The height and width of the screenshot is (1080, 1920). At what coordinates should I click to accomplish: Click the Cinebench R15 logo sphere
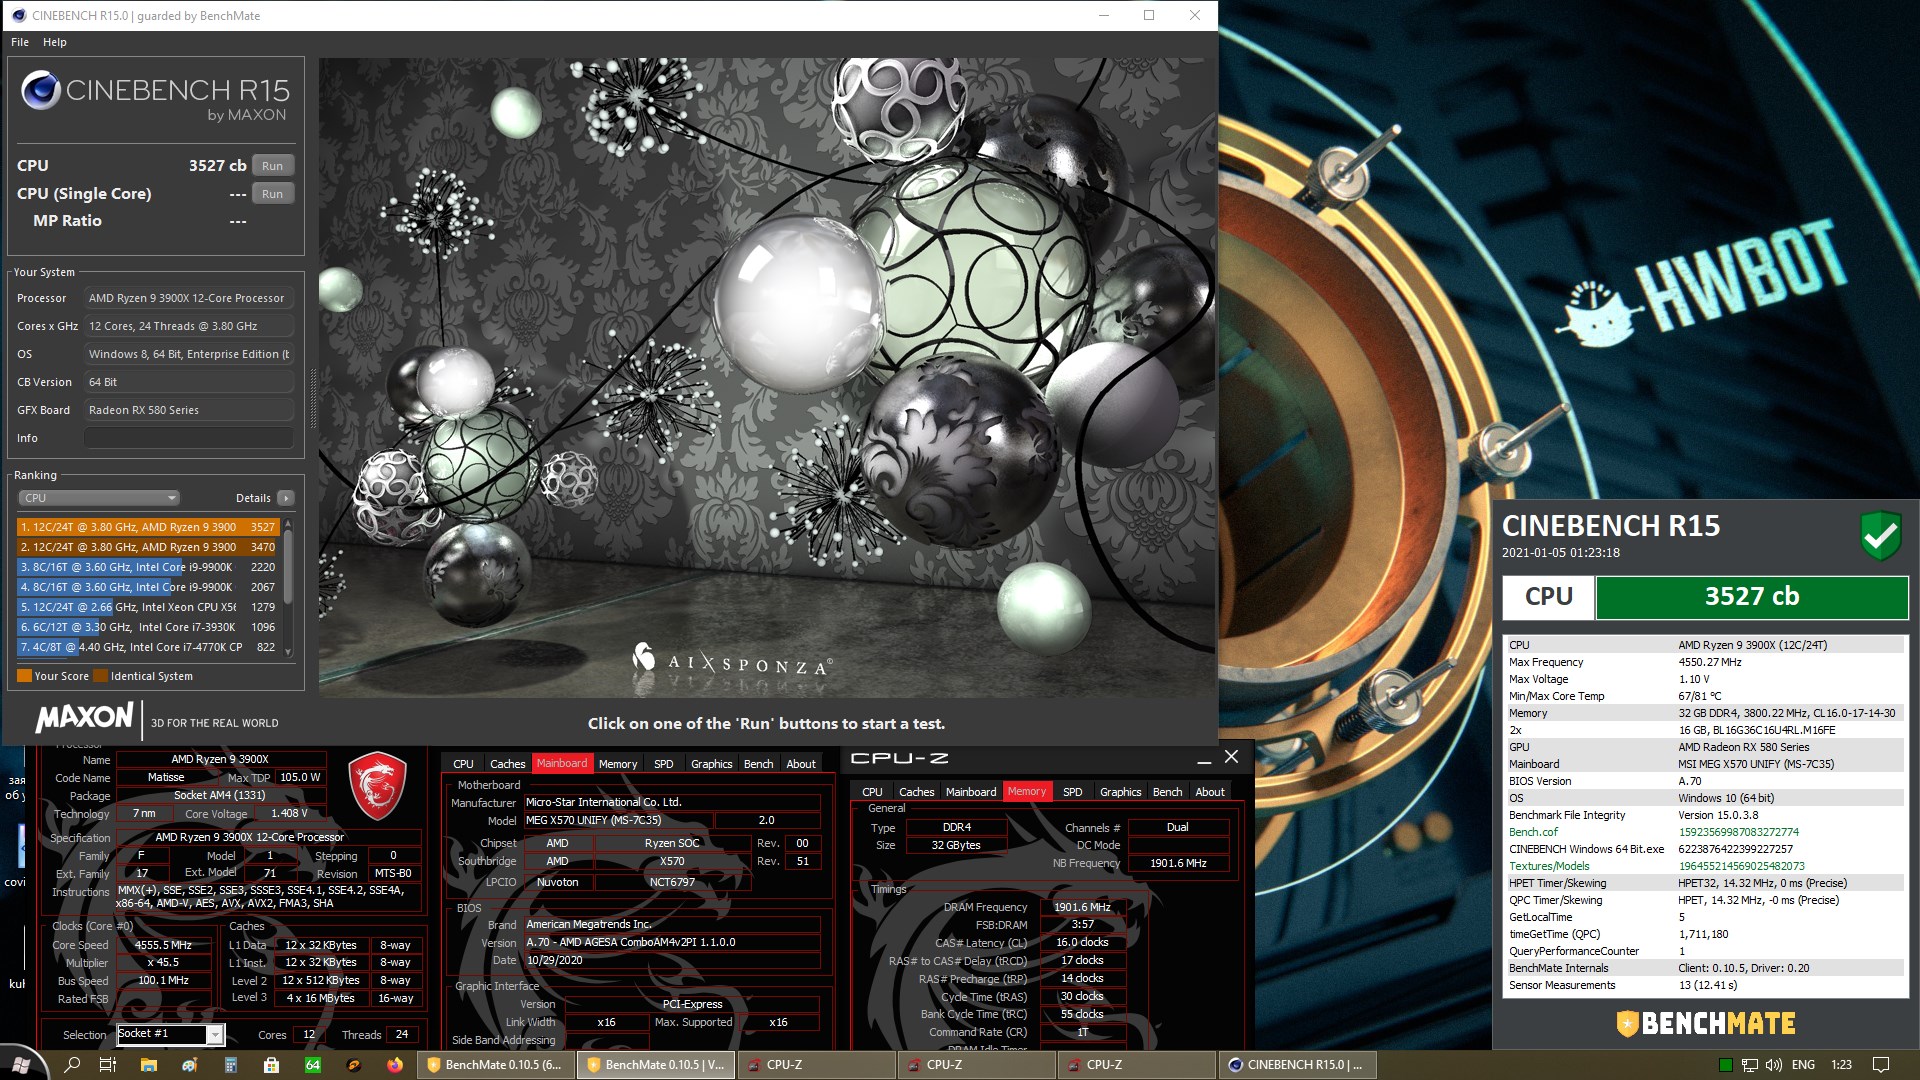(x=41, y=90)
